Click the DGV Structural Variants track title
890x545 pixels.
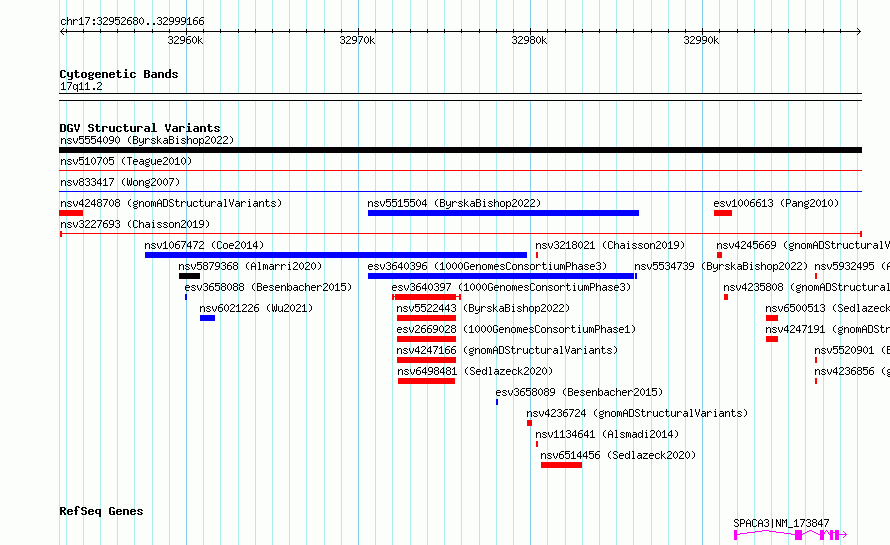(x=140, y=128)
